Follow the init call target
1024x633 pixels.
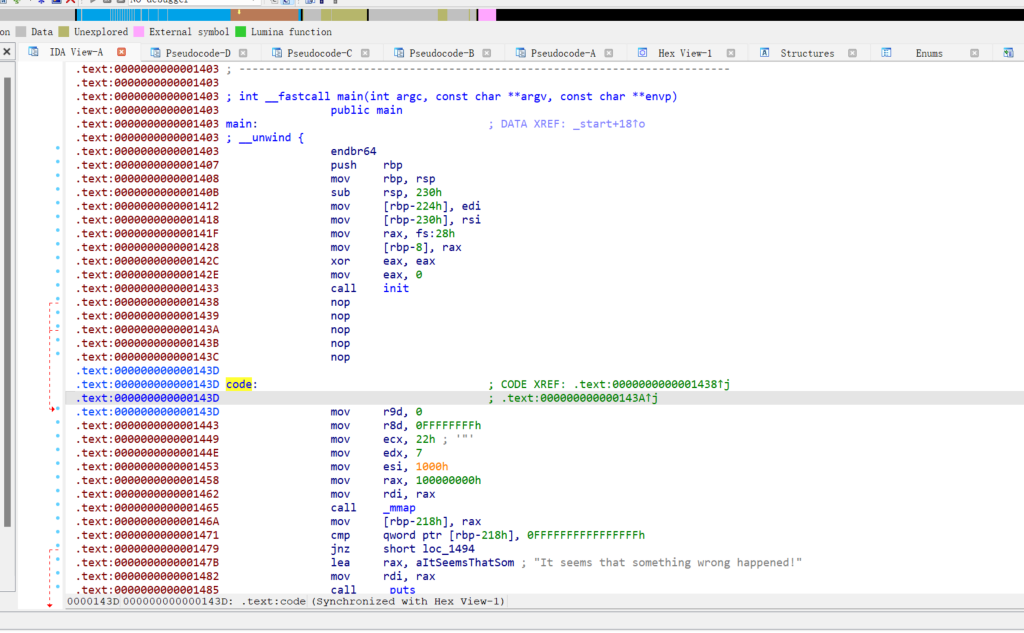pos(396,288)
